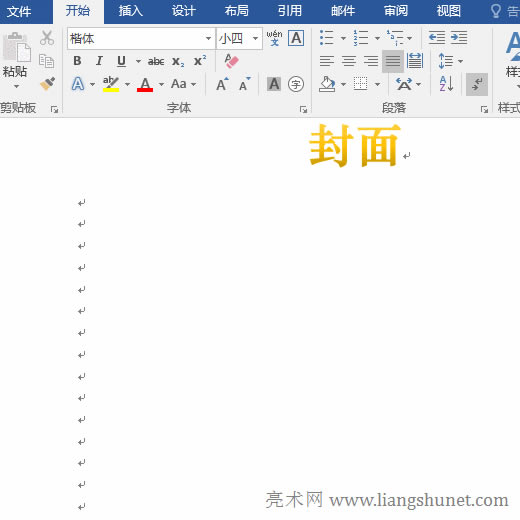Click Increase Font Size icon
Screen dimensions: 520x520
point(222,84)
